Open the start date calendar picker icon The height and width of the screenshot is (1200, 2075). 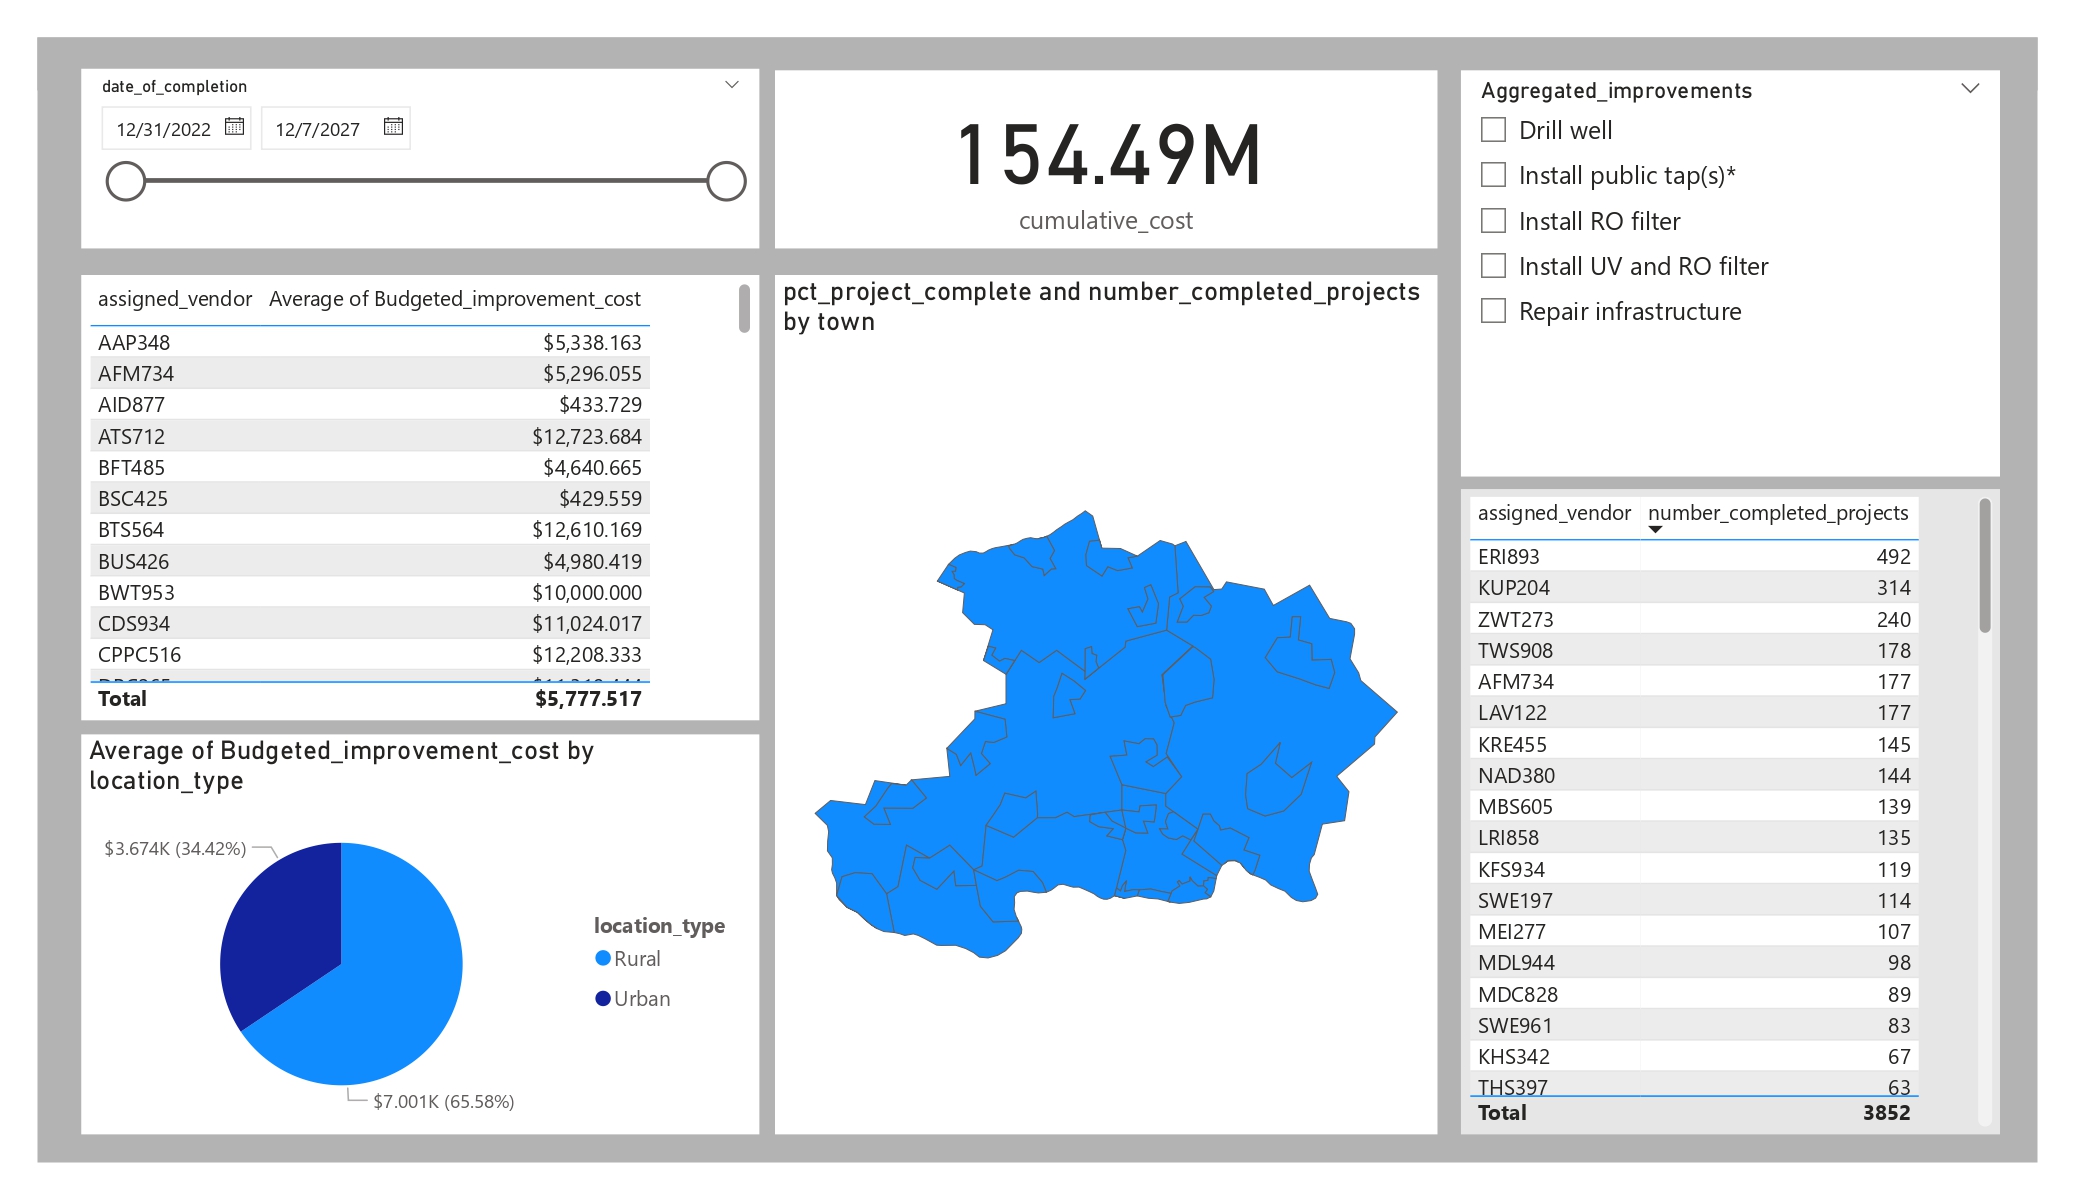235,127
